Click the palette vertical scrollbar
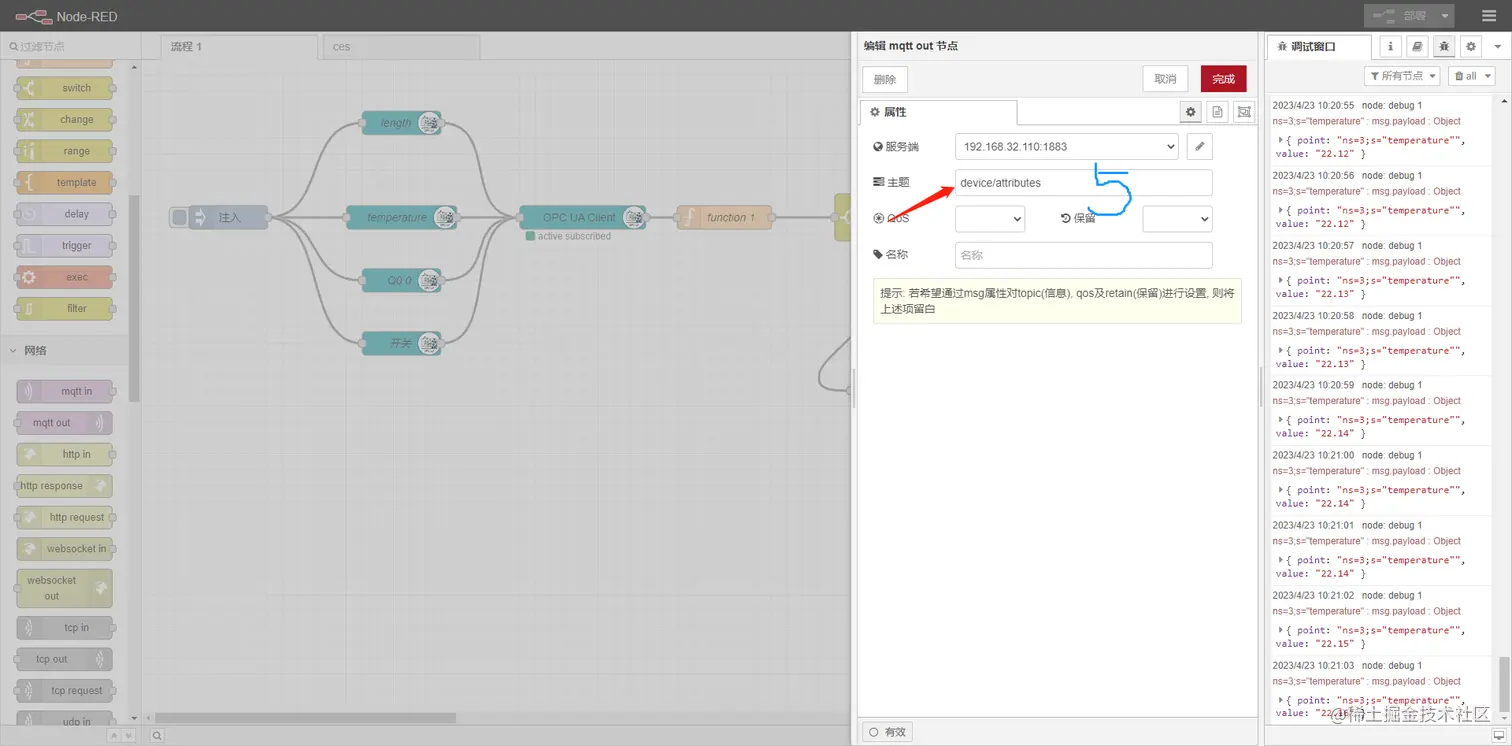The image size is (1512, 746). coord(135,298)
